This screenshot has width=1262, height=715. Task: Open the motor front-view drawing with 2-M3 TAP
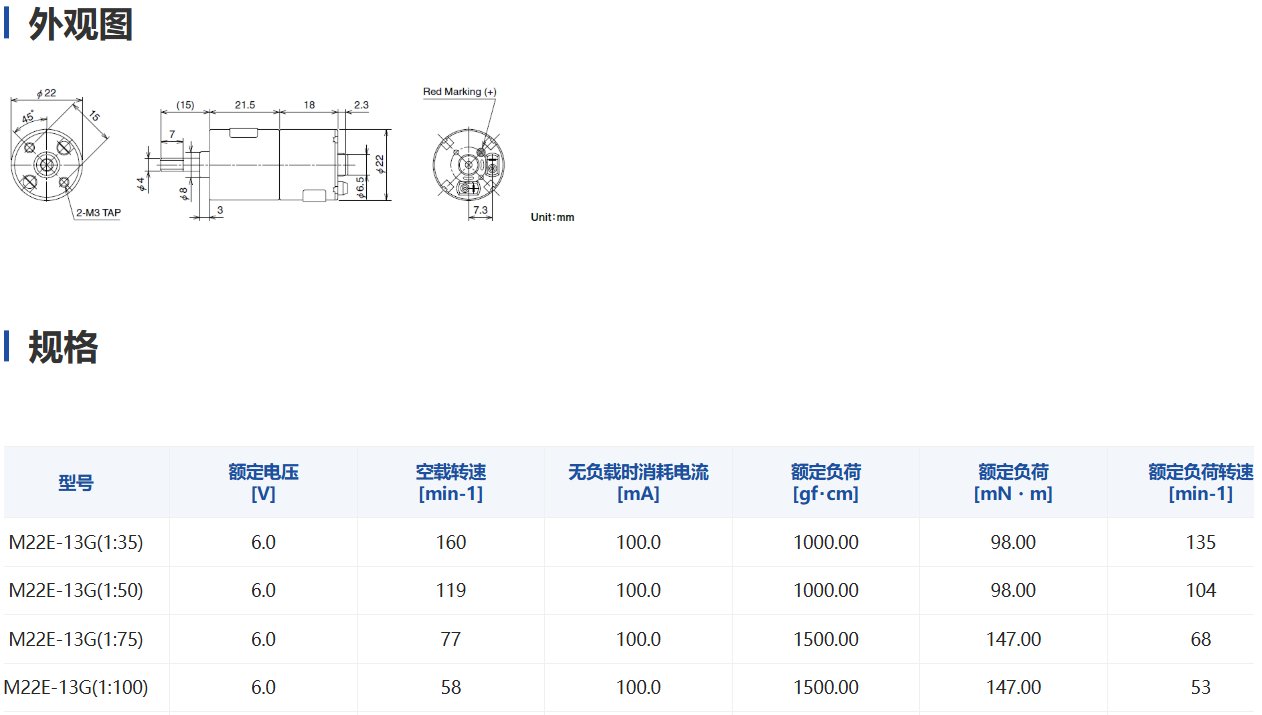[x=65, y=153]
